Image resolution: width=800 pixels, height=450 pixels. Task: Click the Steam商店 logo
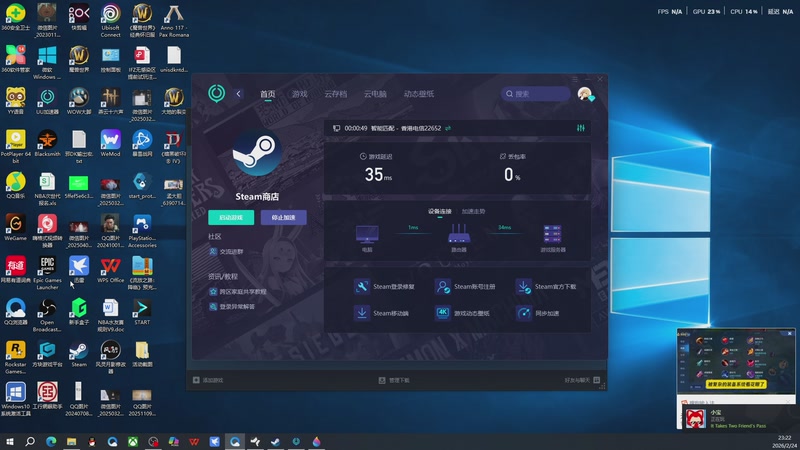click(x=257, y=152)
